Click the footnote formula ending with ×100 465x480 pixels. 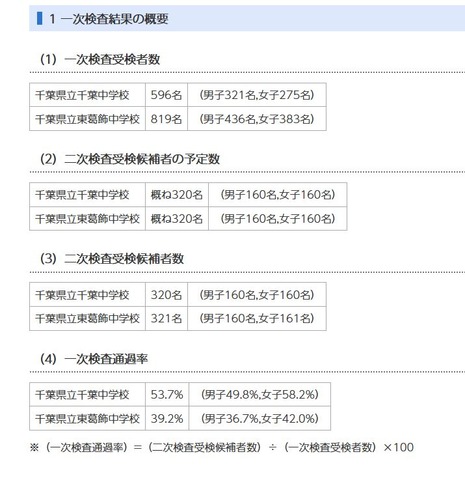222,447
